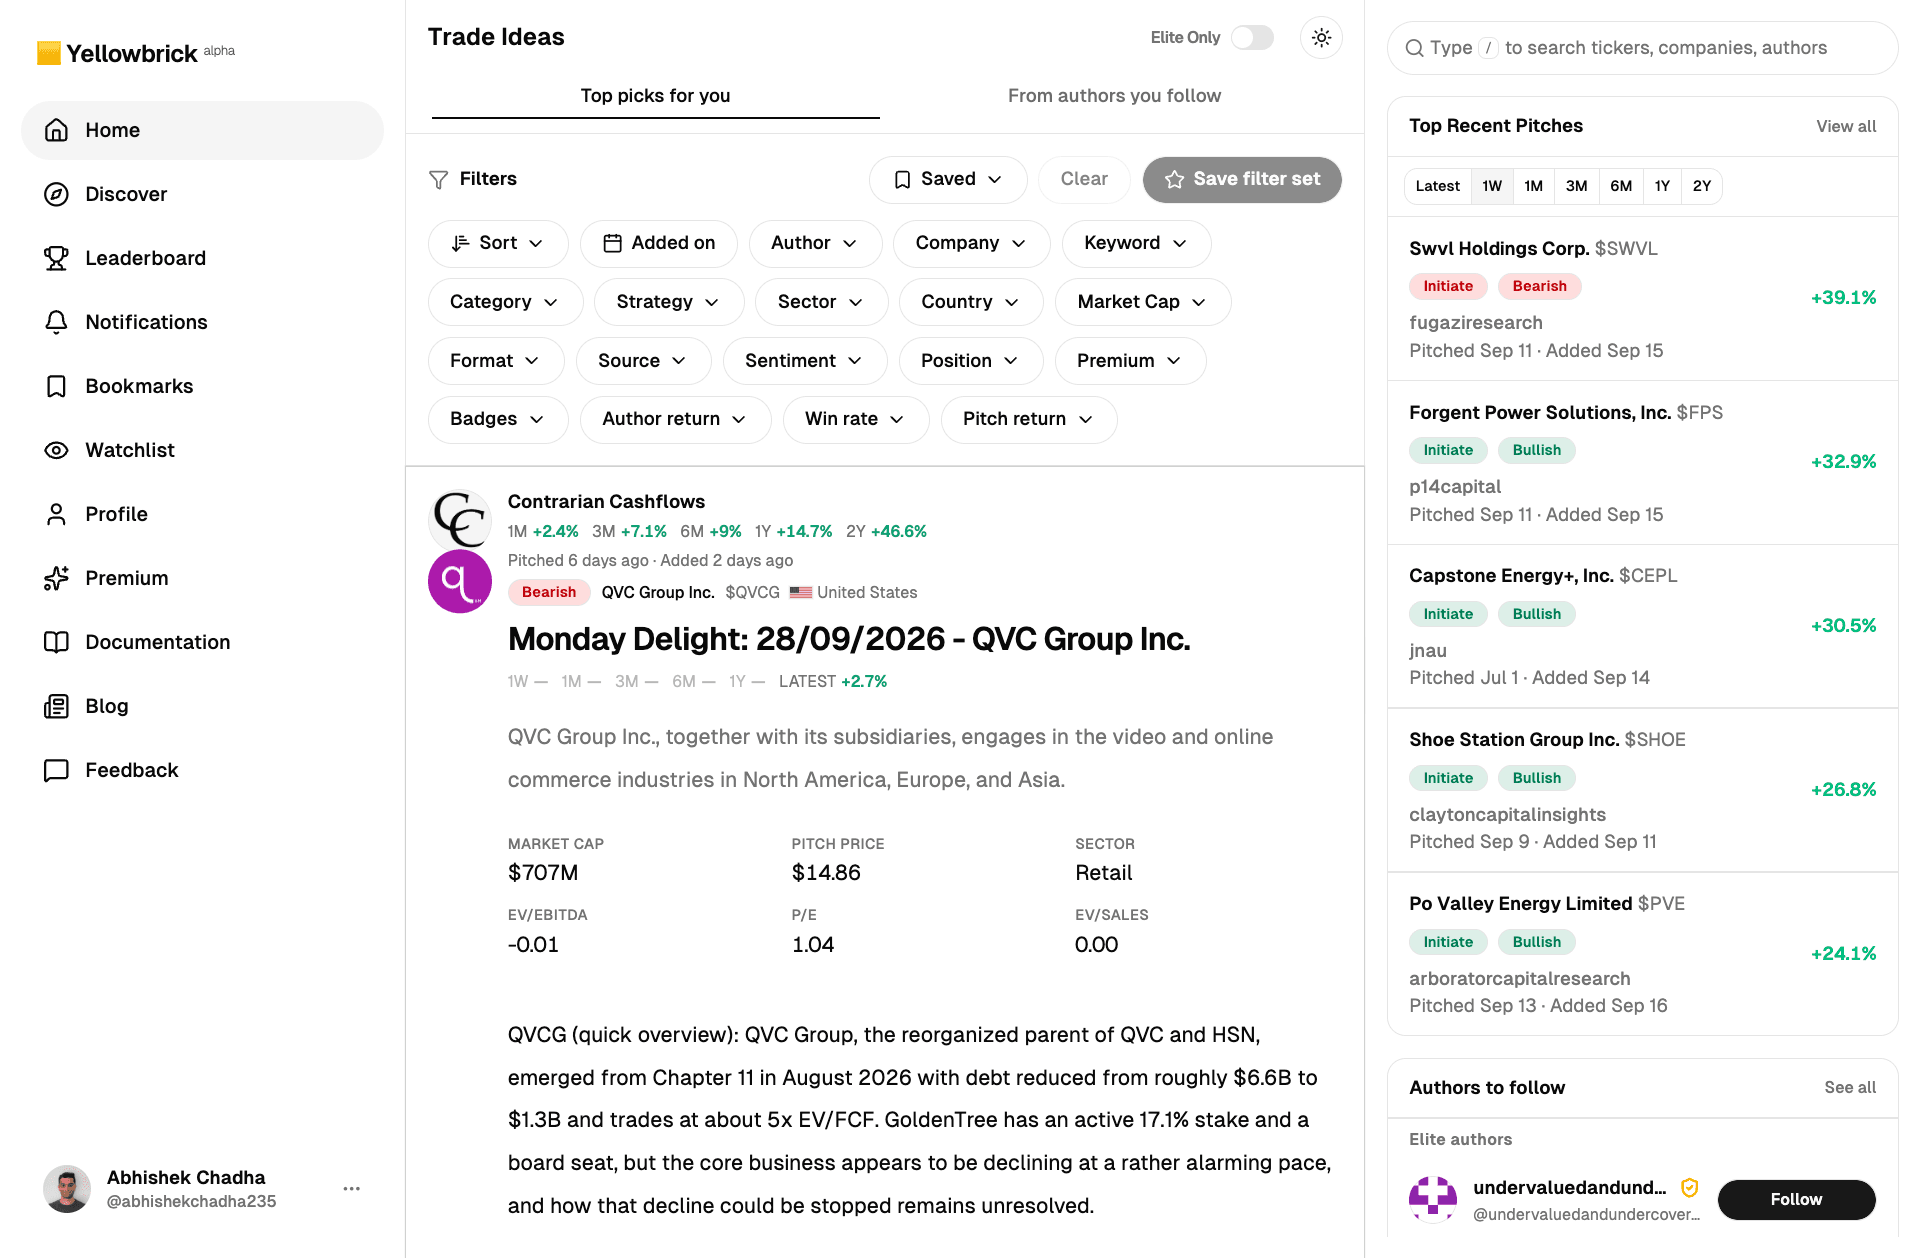1920x1258 pixels.
Task: Open Leaderboard in the sidebar menu
Action: [203, 258]
